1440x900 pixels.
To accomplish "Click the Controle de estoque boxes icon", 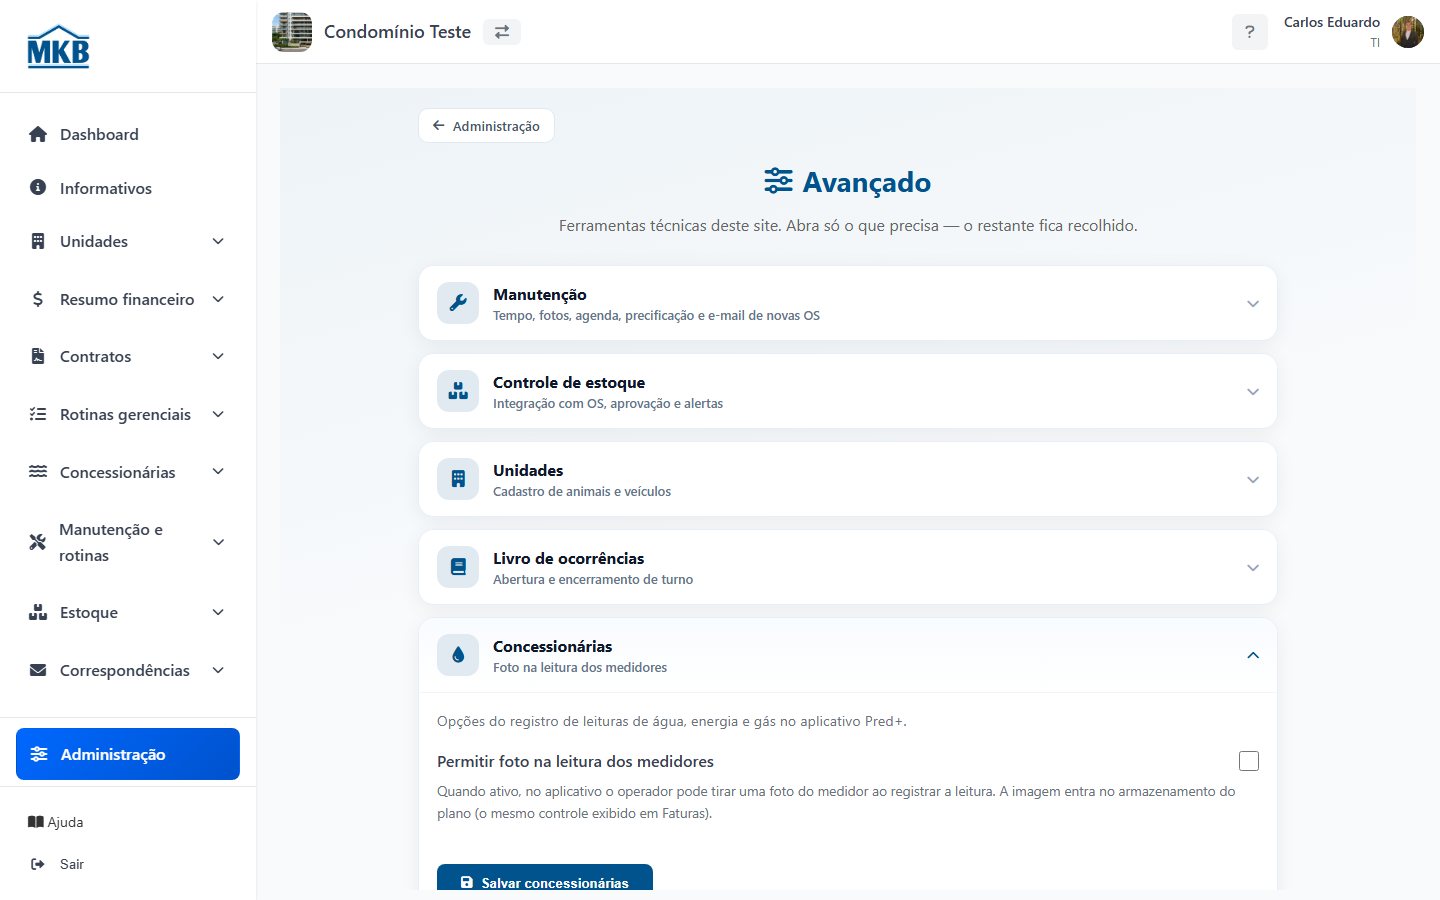I will [458, 391].
